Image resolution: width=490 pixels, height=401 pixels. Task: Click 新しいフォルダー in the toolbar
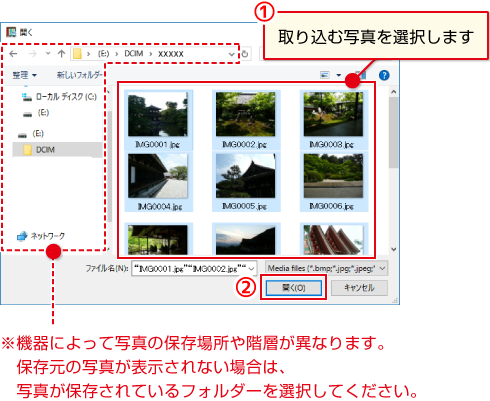point(79,75)
